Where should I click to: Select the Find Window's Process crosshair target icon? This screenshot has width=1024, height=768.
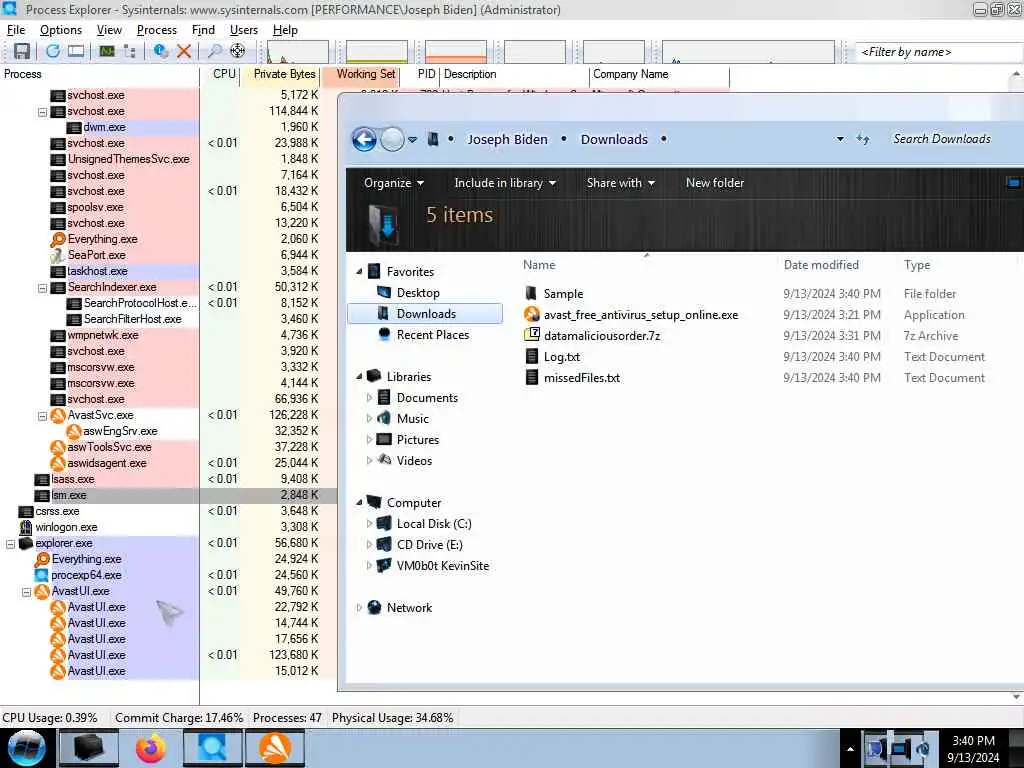pyautogui.click(x=238, y=51)
